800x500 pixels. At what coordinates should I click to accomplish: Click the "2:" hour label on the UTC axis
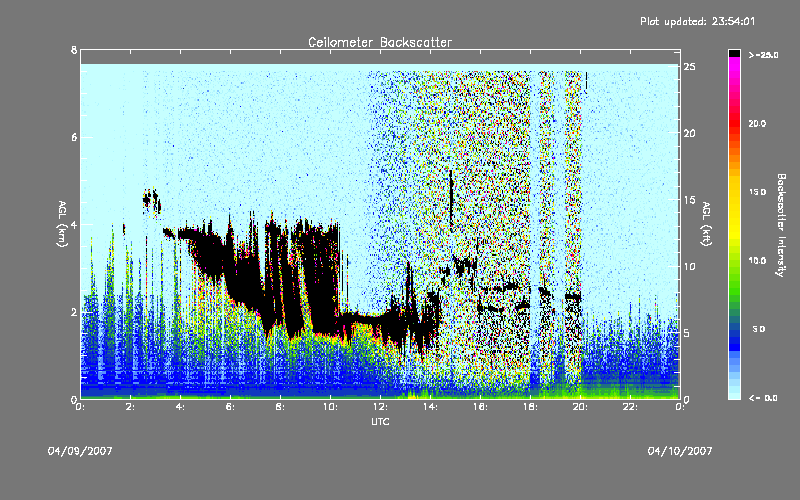pyautogui.click(x=131, y=407)
